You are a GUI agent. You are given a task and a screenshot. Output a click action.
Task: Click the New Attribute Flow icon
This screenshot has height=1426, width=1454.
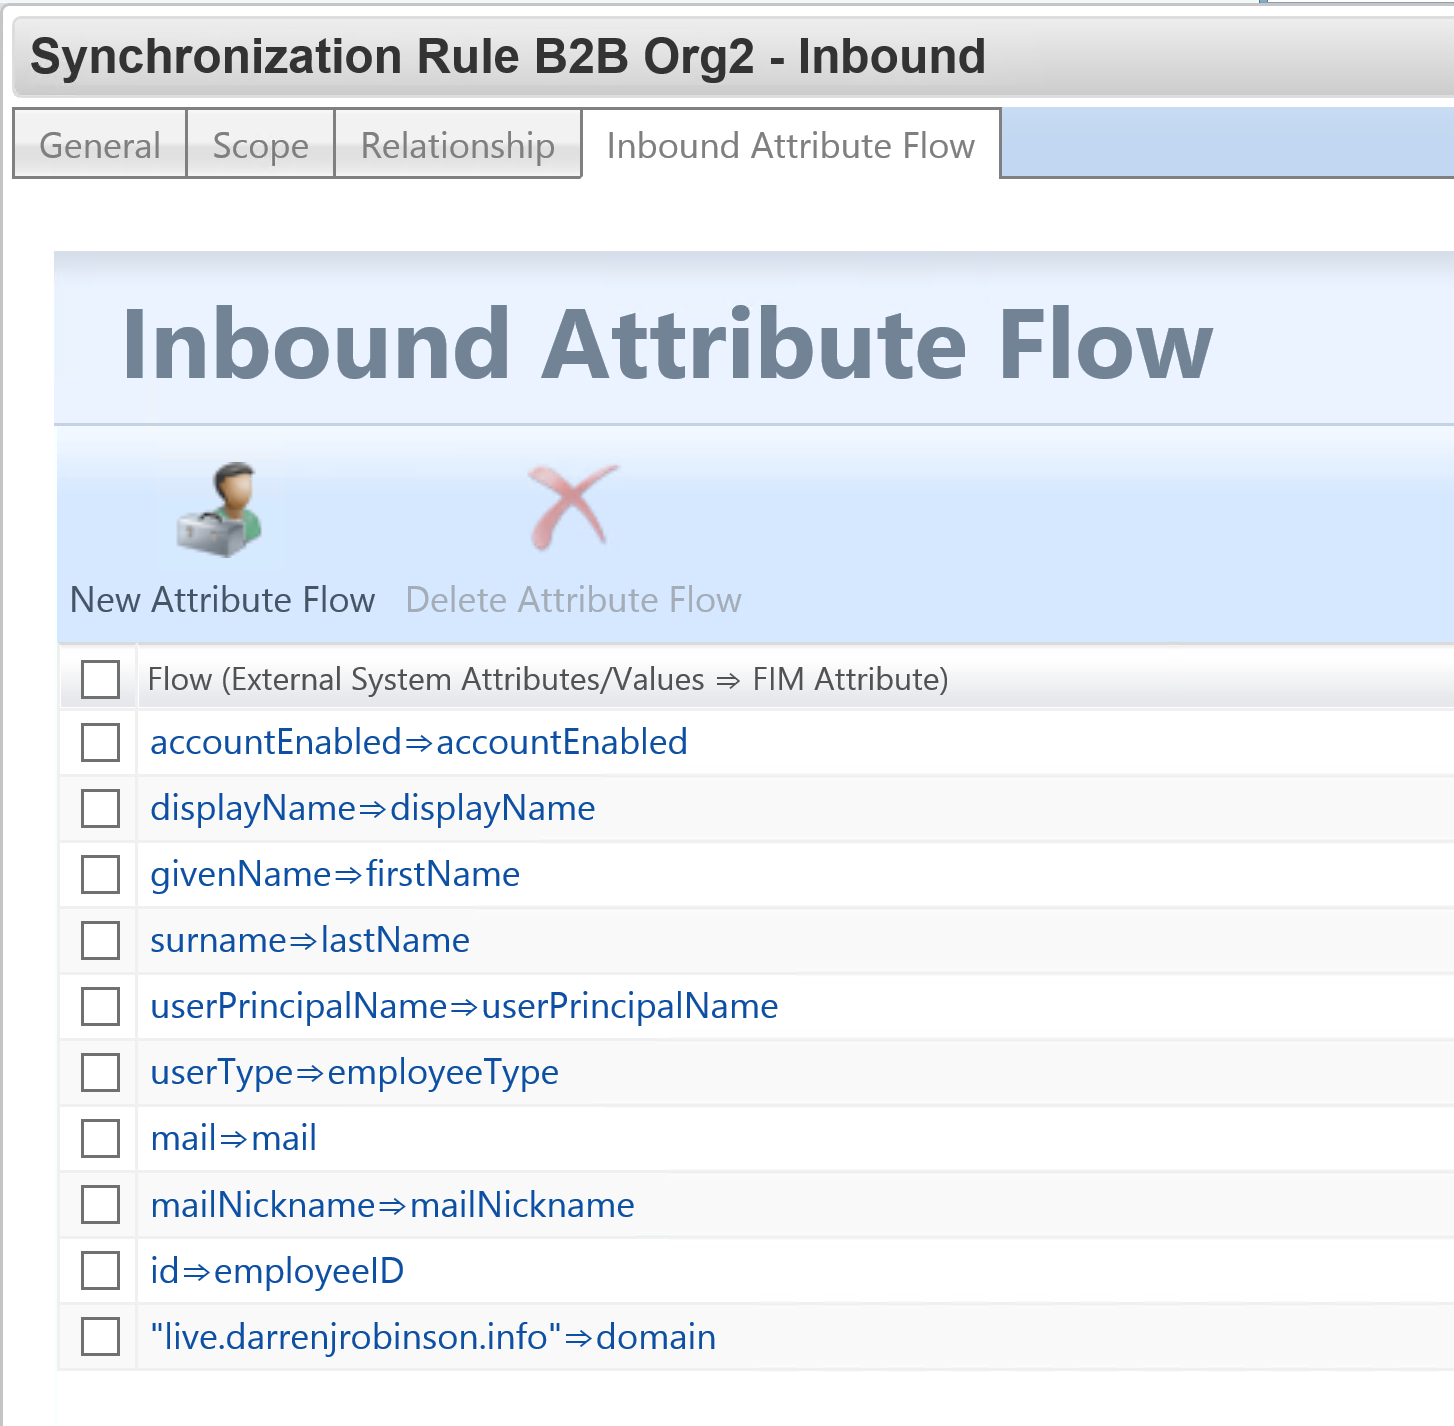220,509
